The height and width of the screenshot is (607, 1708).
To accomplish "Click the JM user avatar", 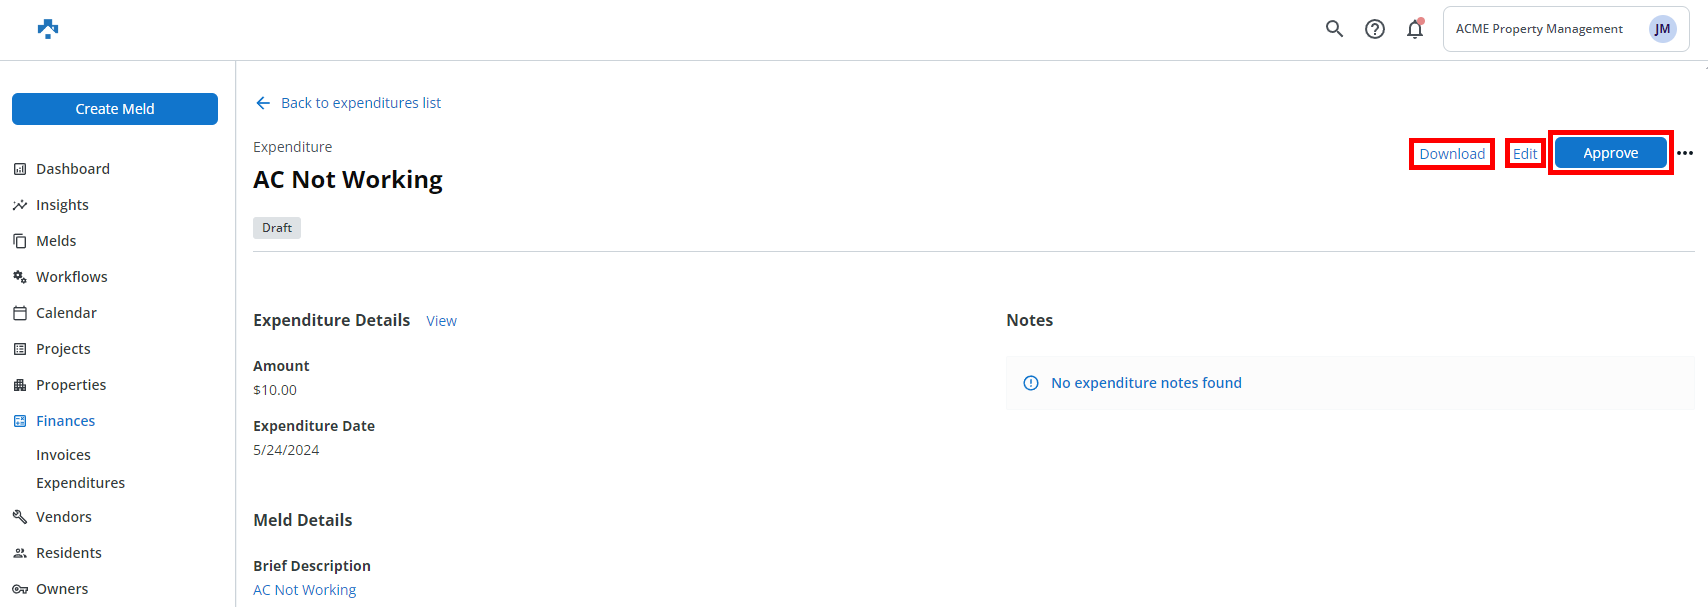I will 1662,29.
